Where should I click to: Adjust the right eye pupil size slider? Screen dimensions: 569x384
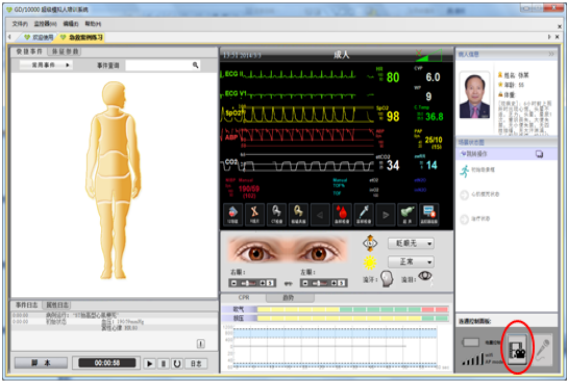[252, 283]
